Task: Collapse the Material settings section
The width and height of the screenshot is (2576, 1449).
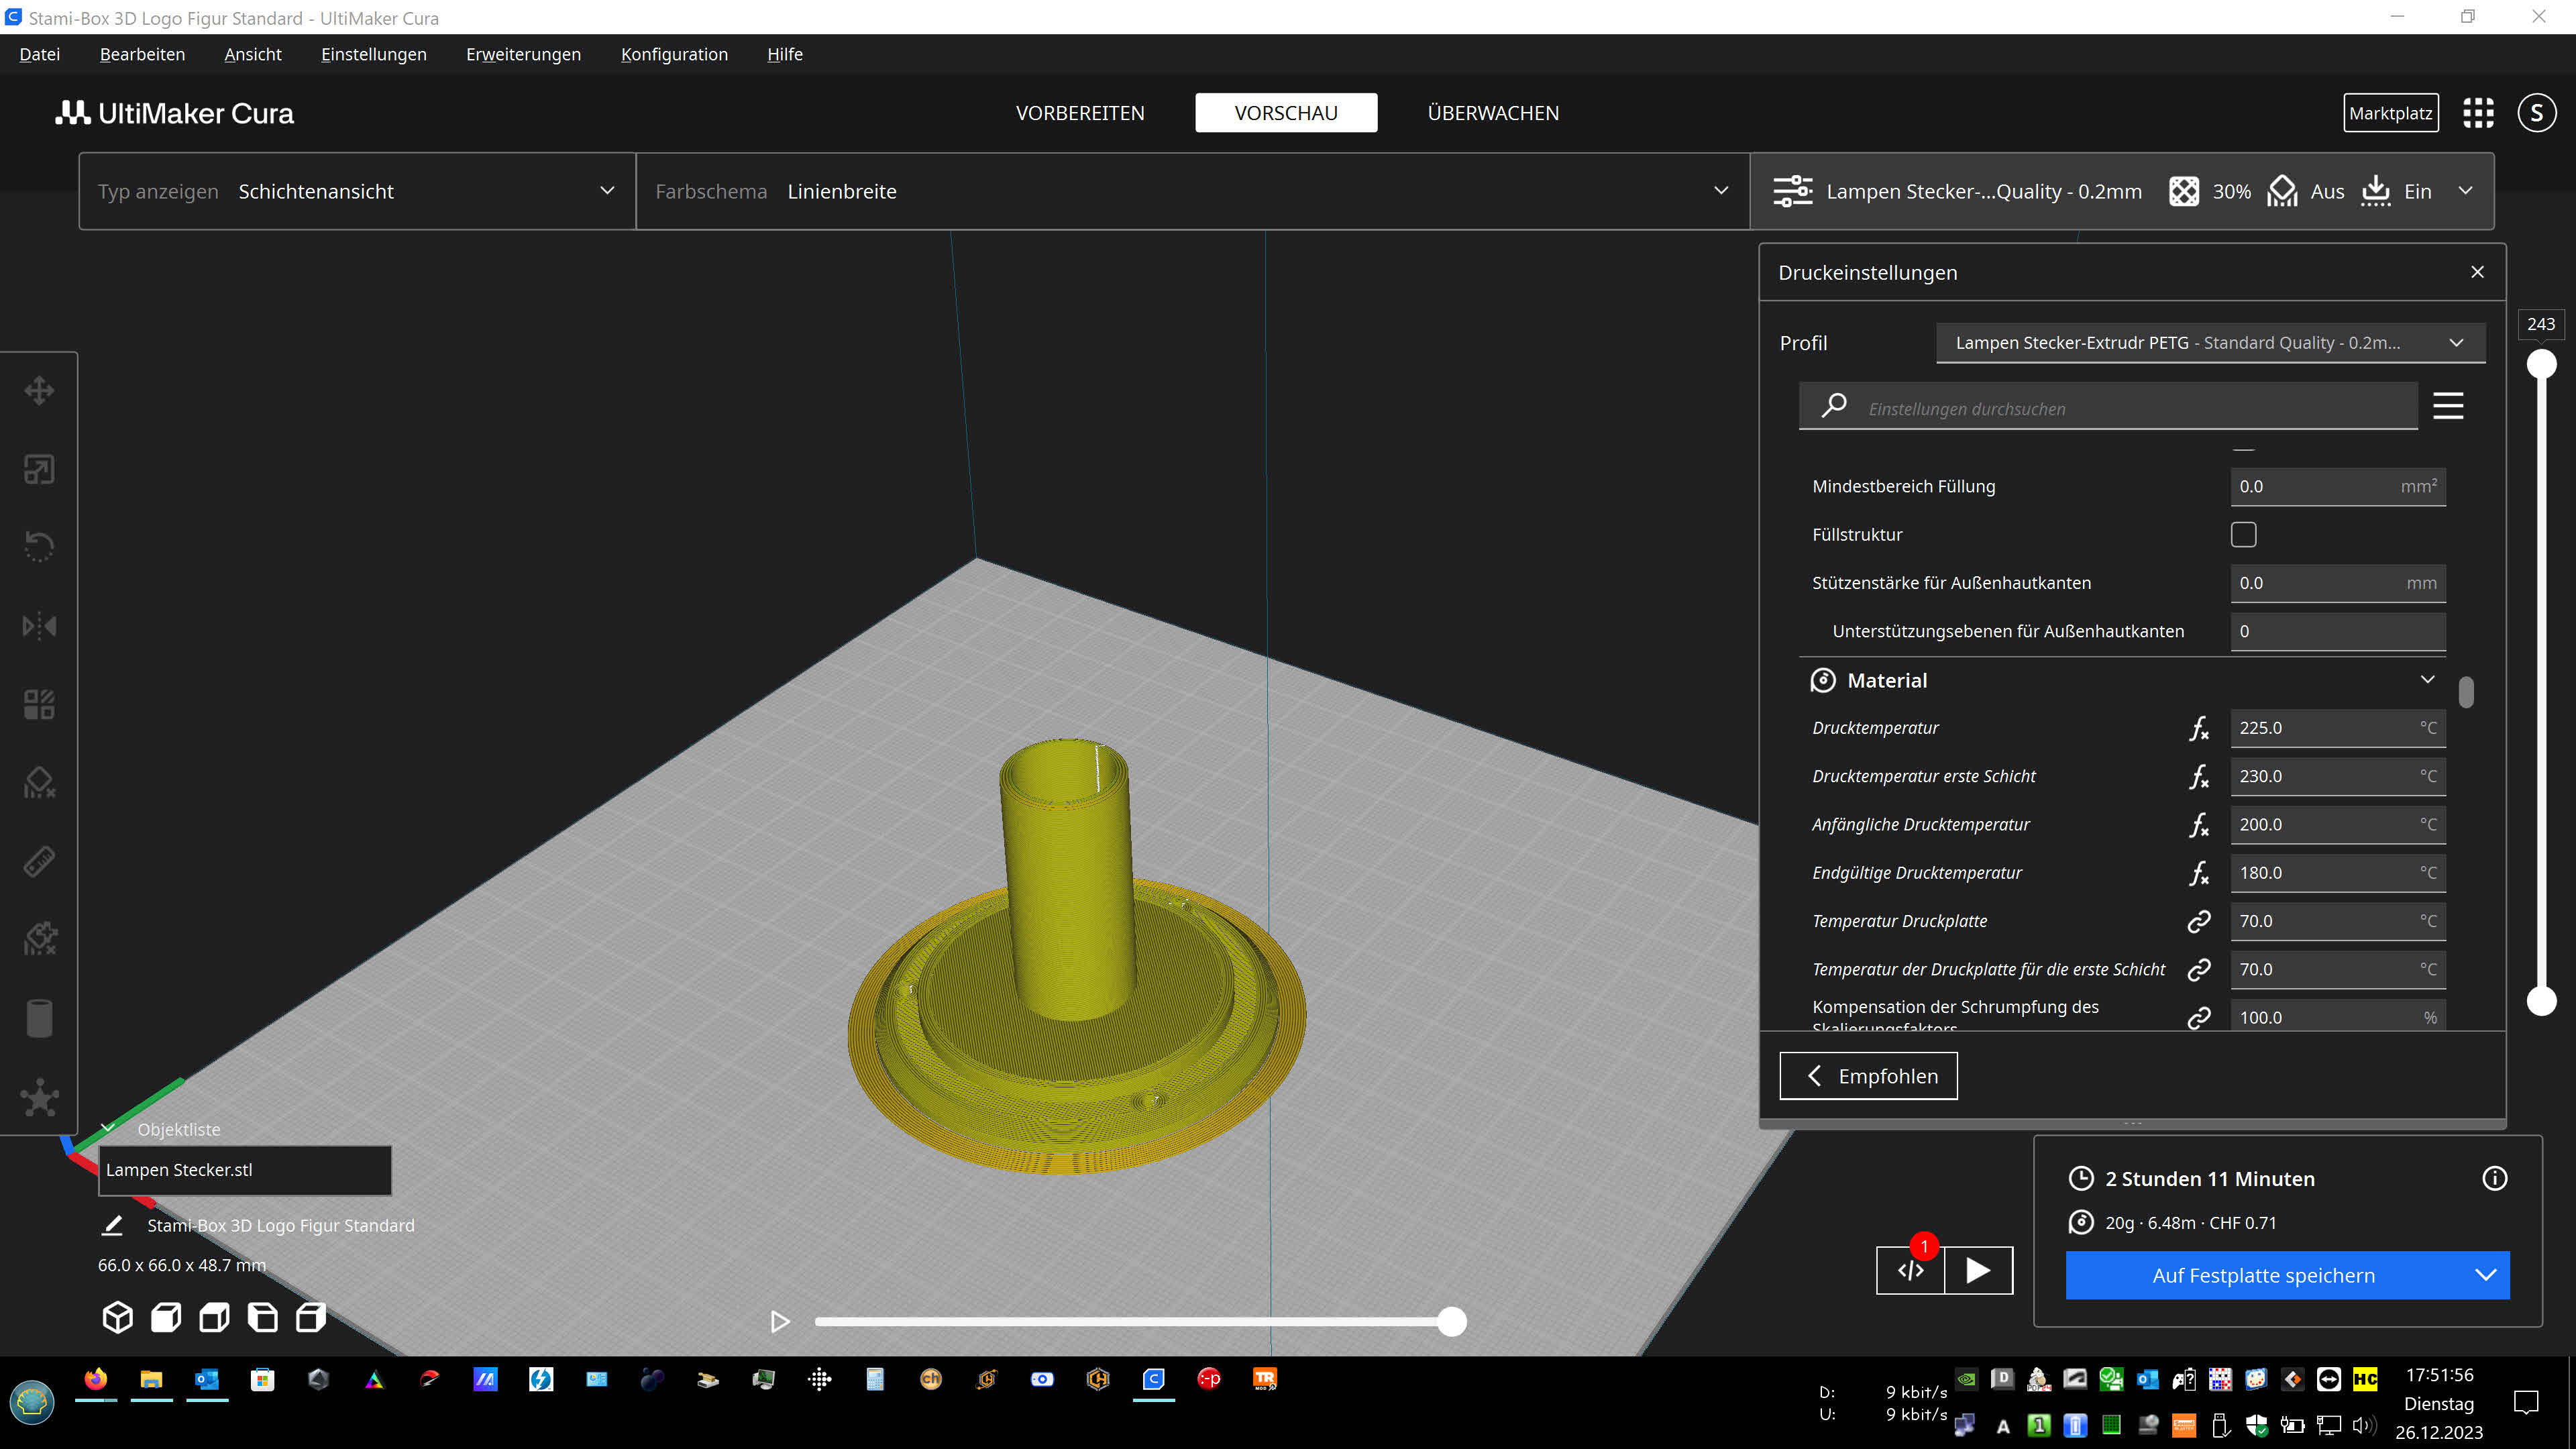Action: 2426,680
